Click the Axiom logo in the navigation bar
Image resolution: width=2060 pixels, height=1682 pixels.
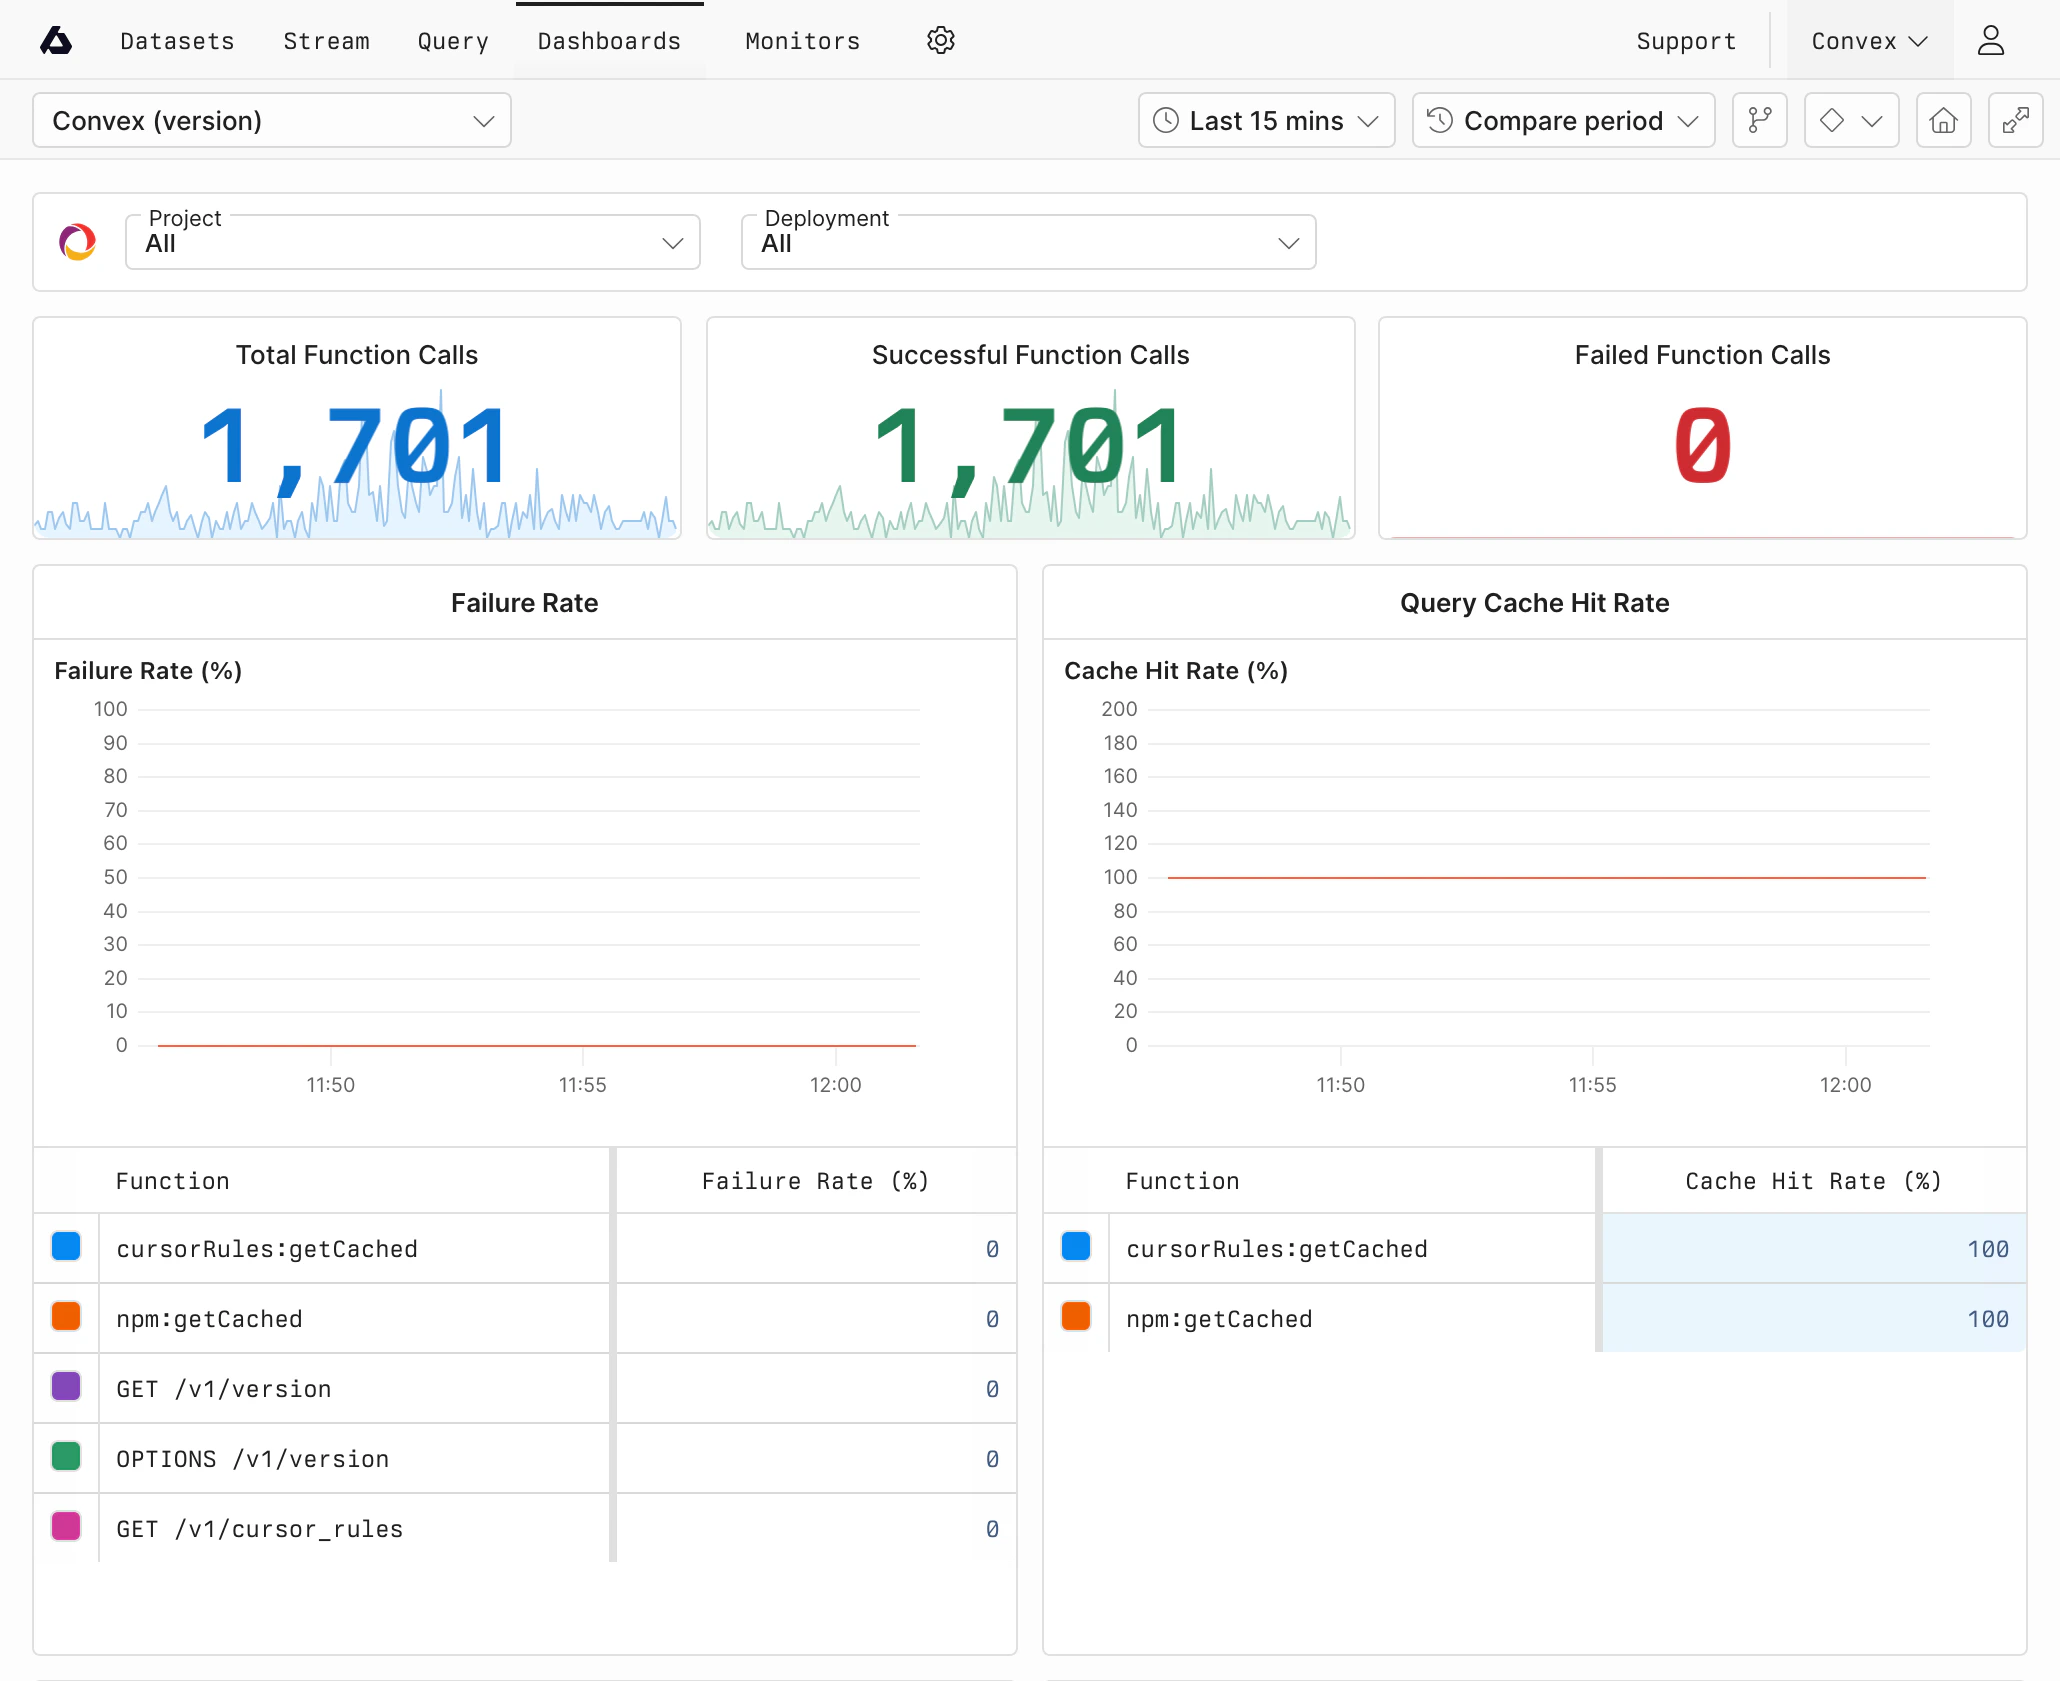(x=55, y=40)
